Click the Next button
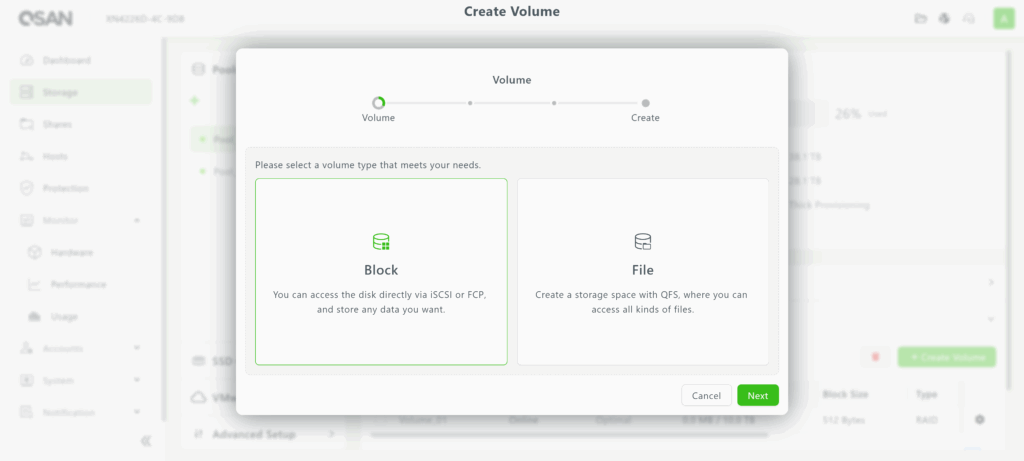Viewport: 1024px width, 461px height. pos(758,396)
